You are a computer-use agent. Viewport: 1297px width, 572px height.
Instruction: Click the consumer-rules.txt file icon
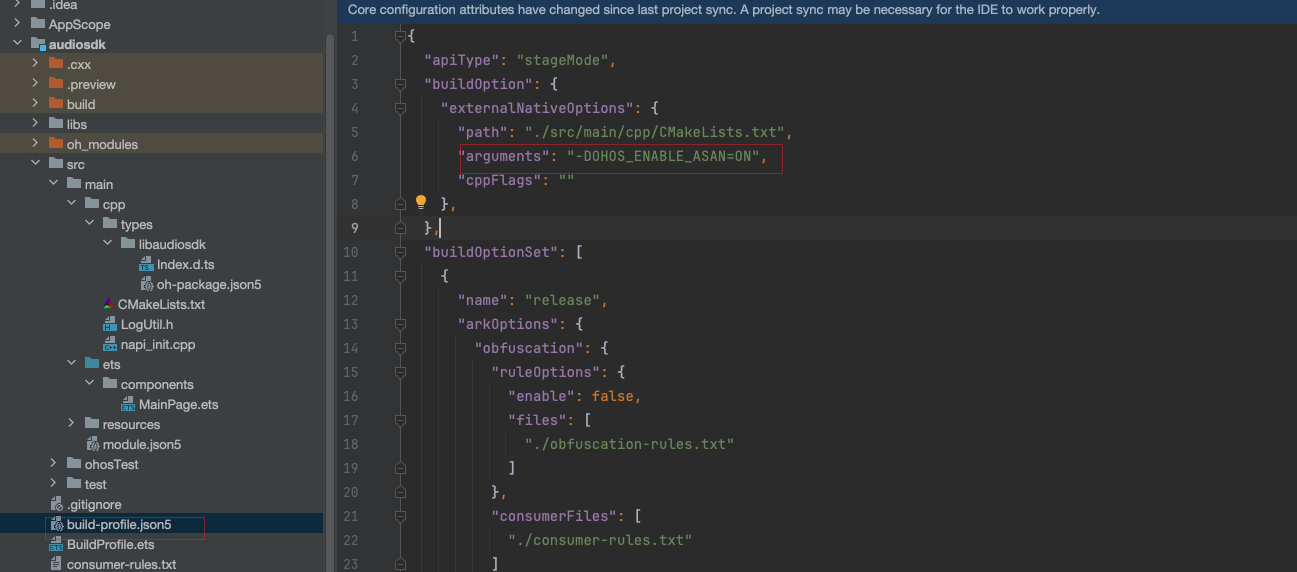point(56,564)
